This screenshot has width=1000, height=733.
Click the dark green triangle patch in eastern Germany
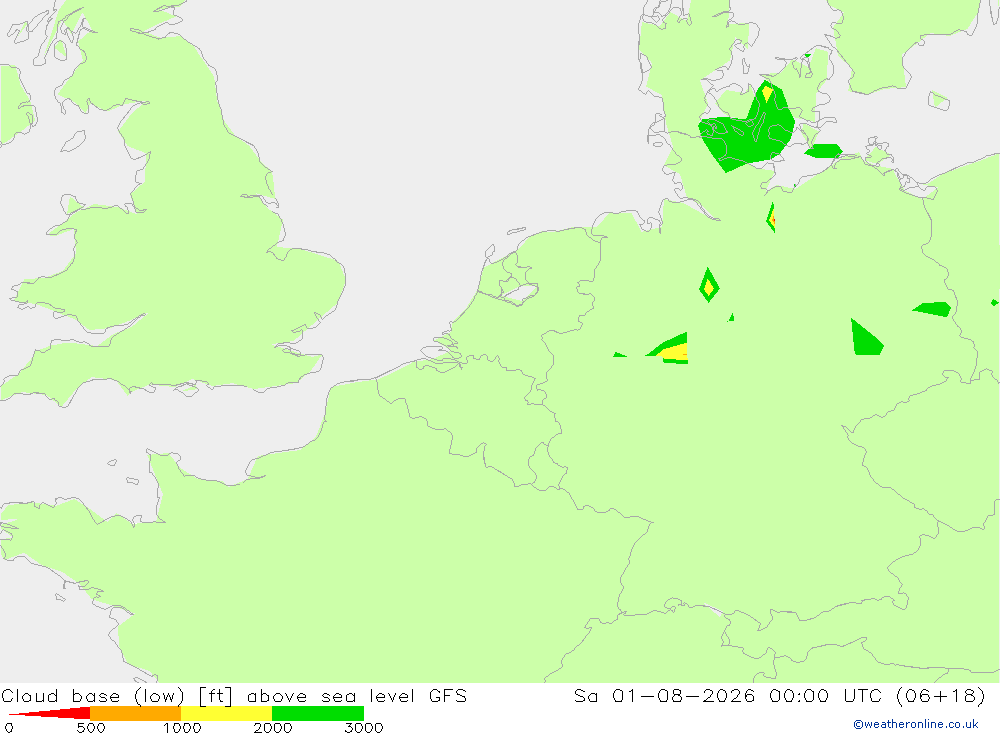(865, 339)
